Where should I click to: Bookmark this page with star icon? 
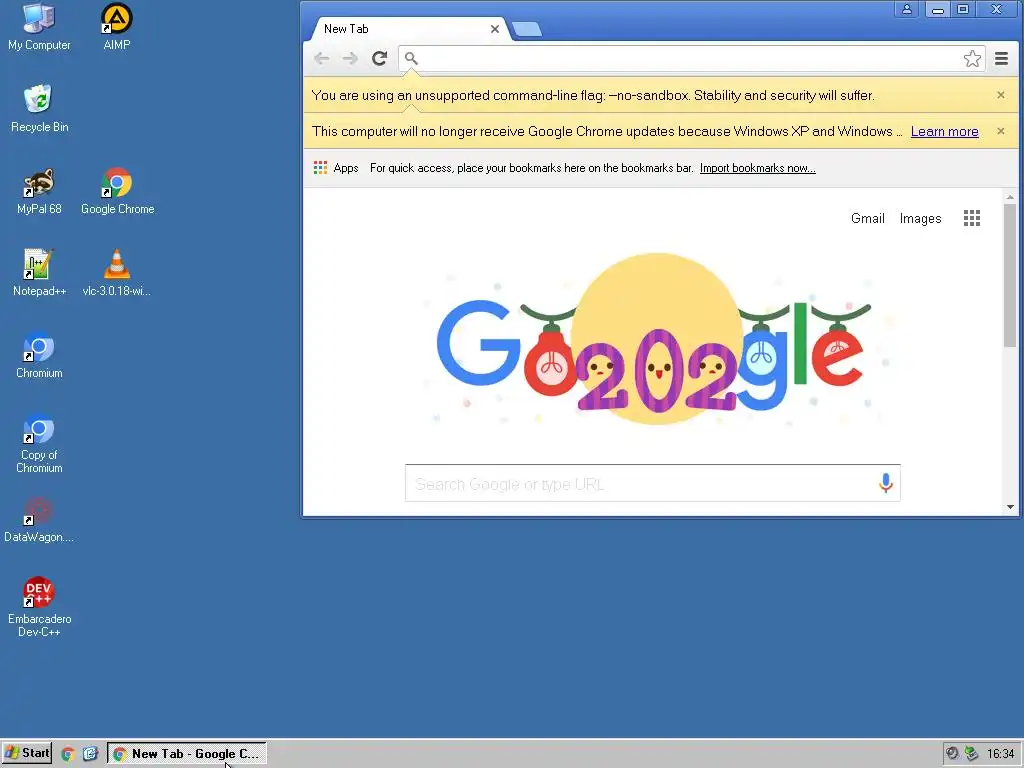tap(972, 59)
